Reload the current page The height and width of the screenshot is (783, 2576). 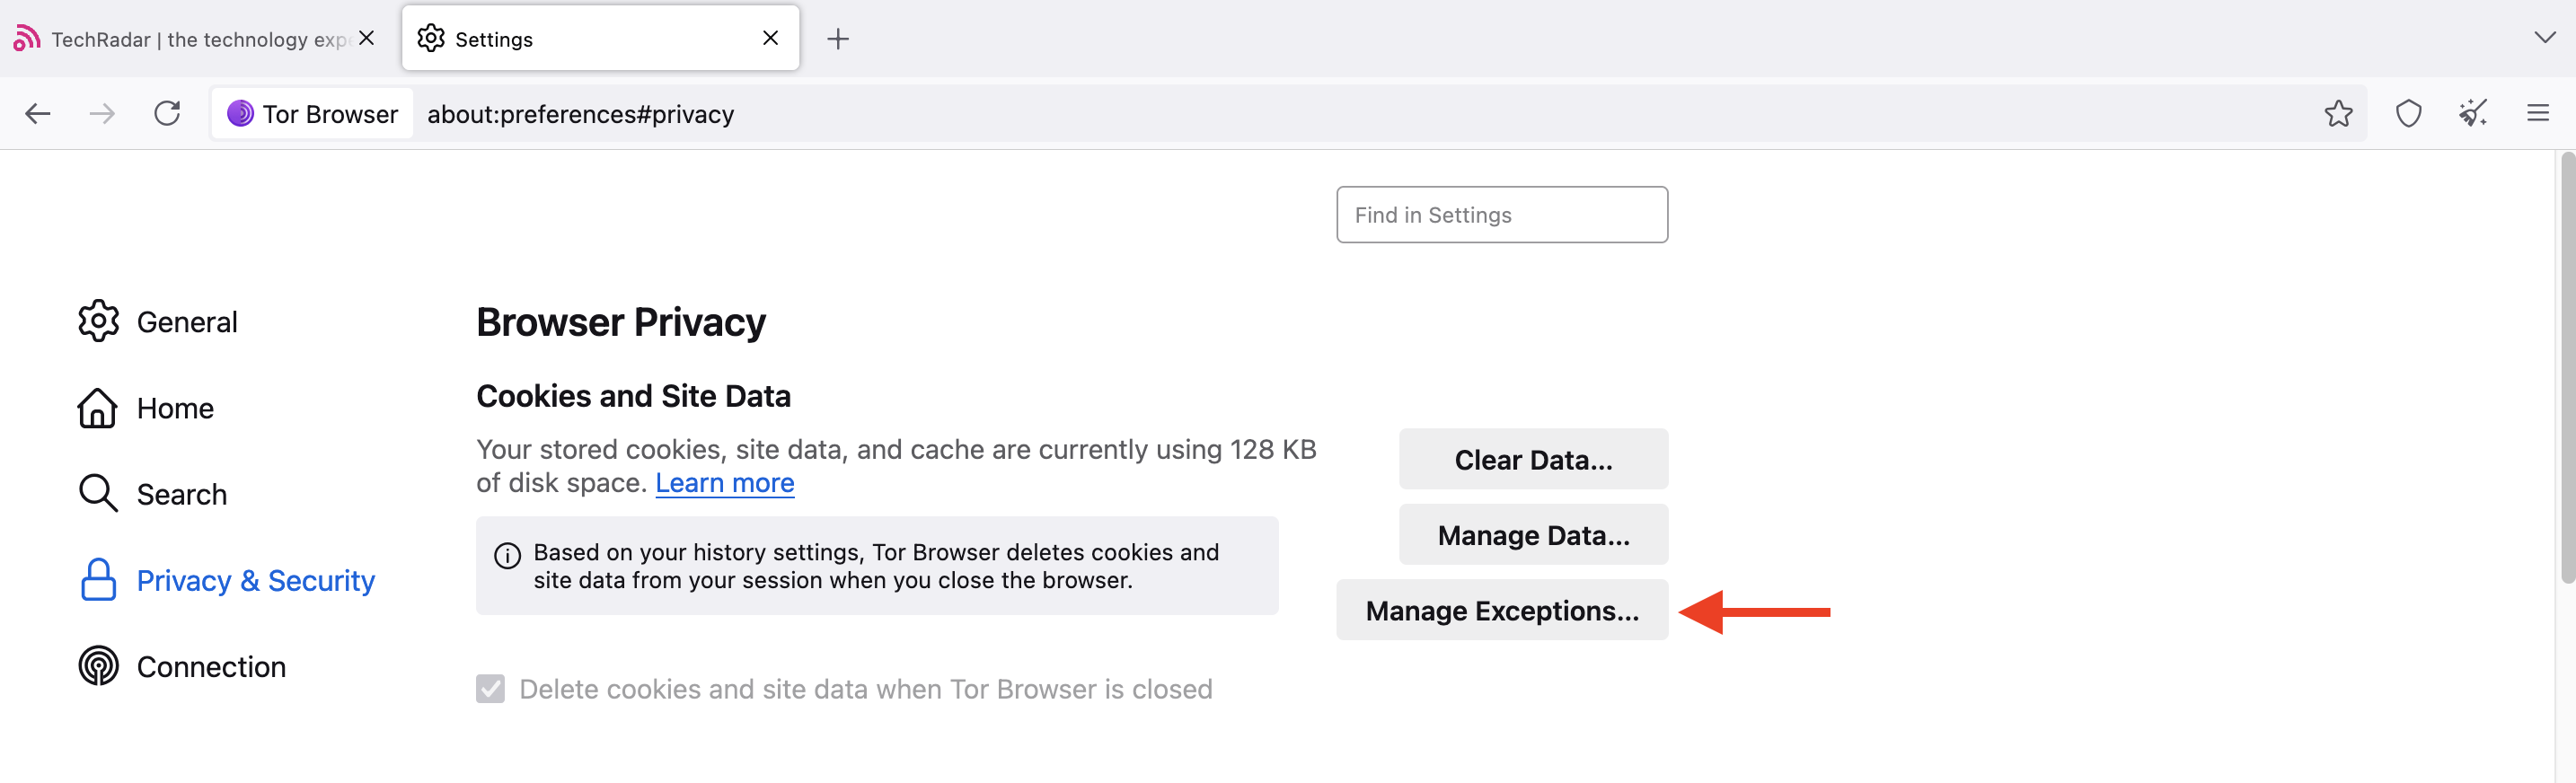click(167, 113)
